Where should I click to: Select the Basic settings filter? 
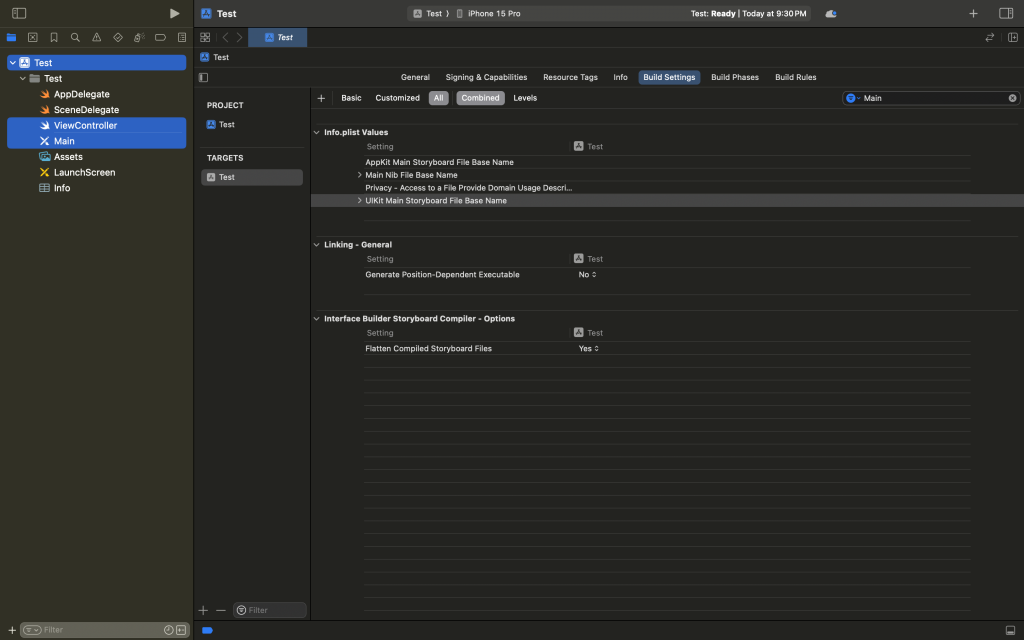tap(351, 98)
